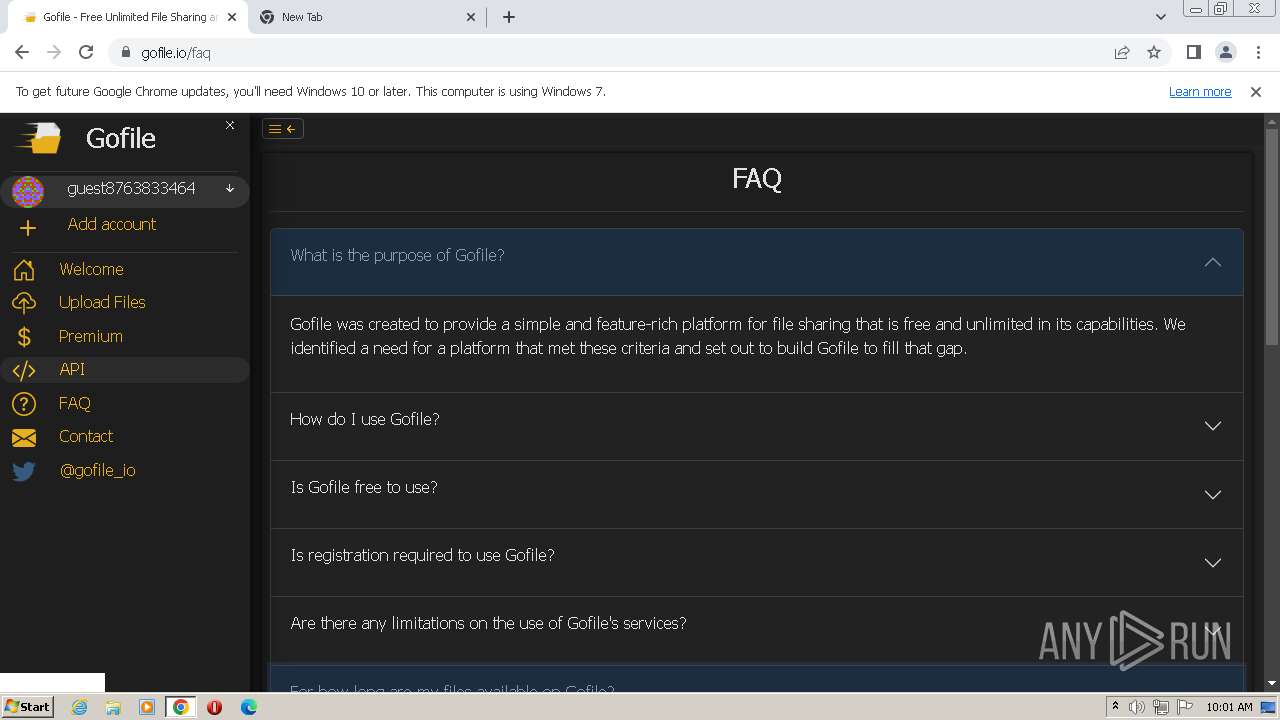Click the Opera icon in the taskbar
1280x720 pixels.
click(x=214, y=707)
